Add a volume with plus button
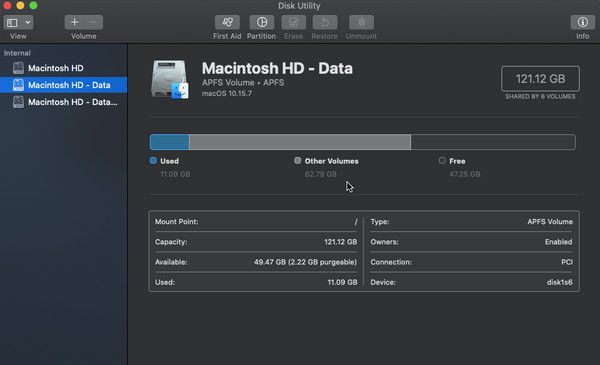This screenshot has width=600, height=365. pos(74,23)
